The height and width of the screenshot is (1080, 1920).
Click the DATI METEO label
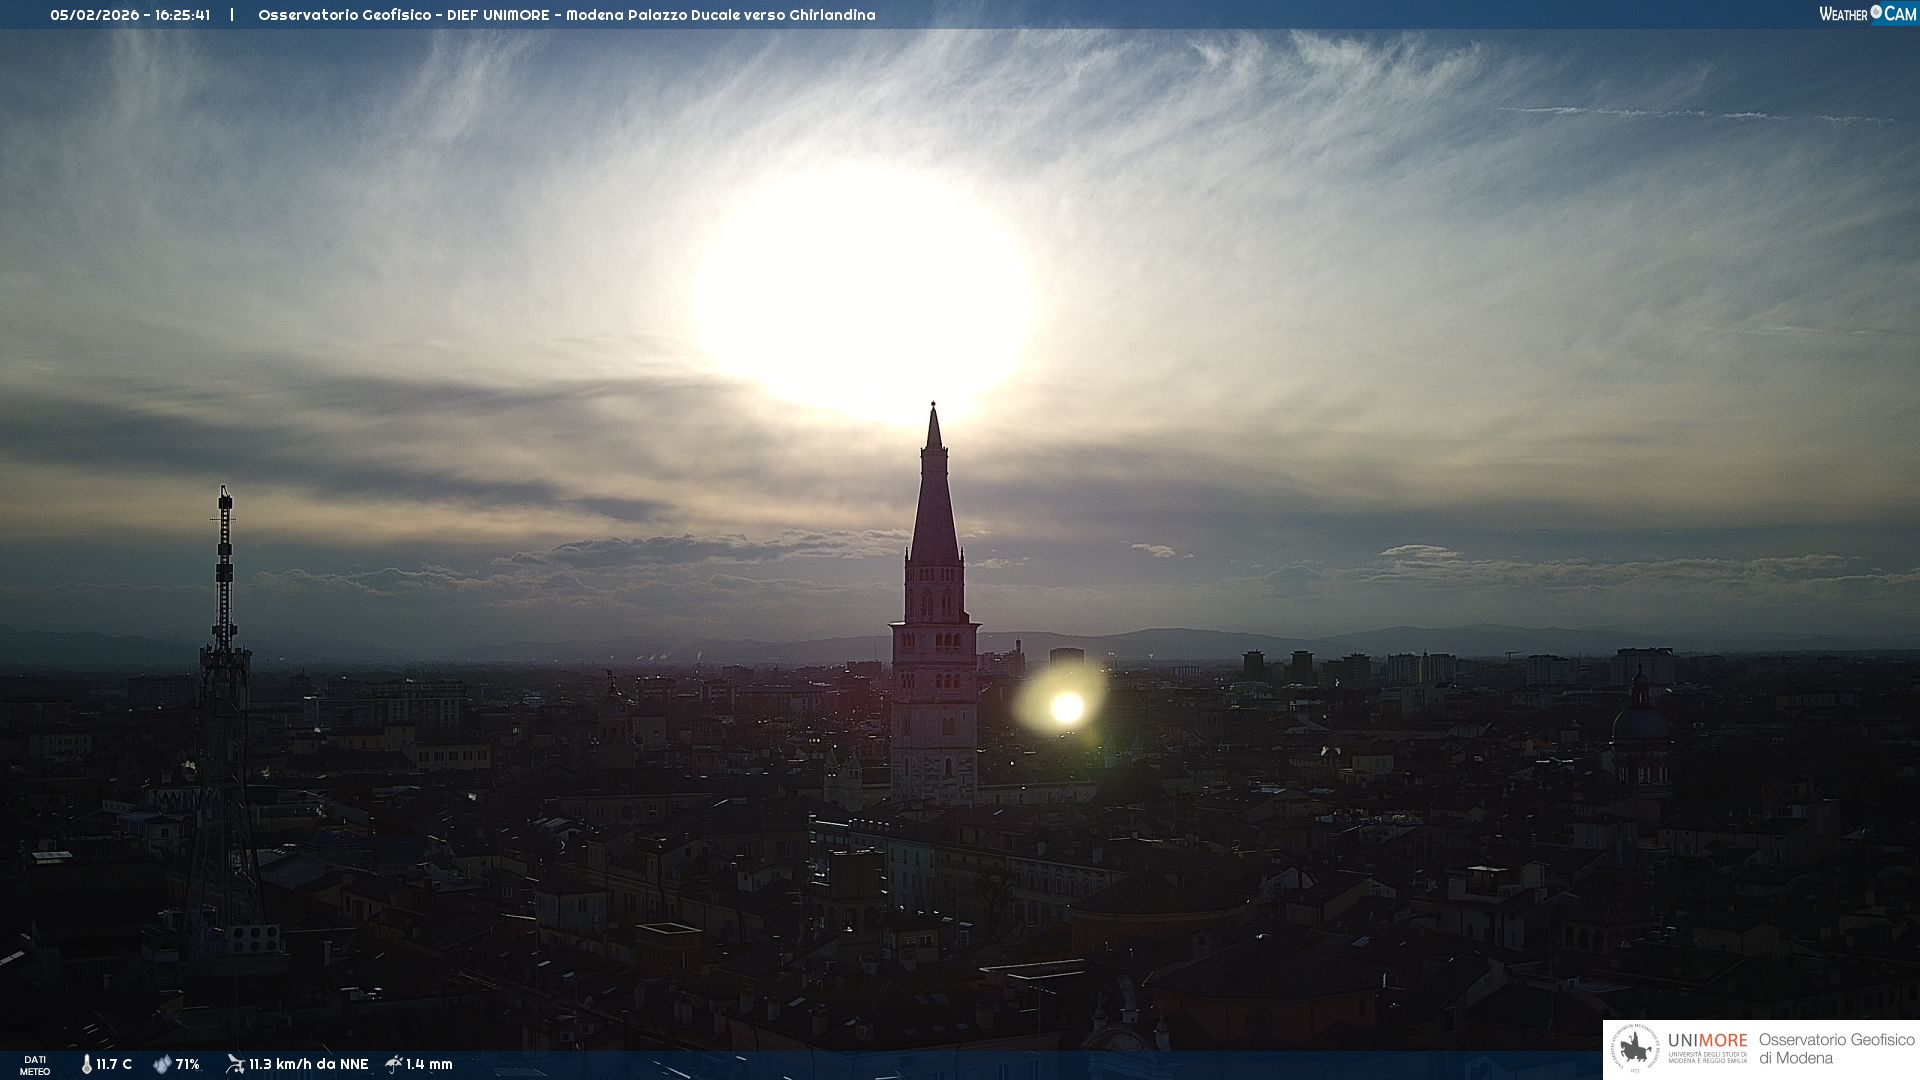(x=35, y=1065)
